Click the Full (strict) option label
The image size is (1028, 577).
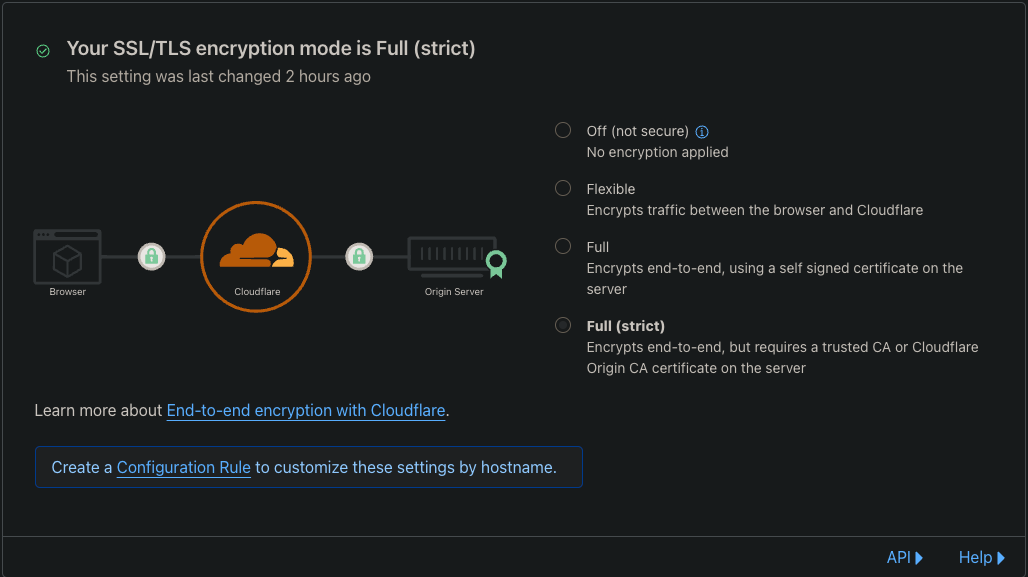[626, 326]
